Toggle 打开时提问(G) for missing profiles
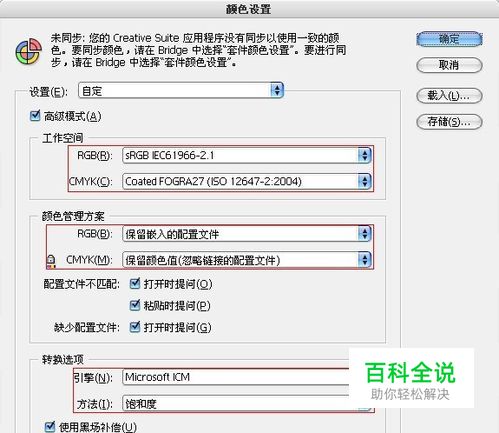 click(135, 327)
